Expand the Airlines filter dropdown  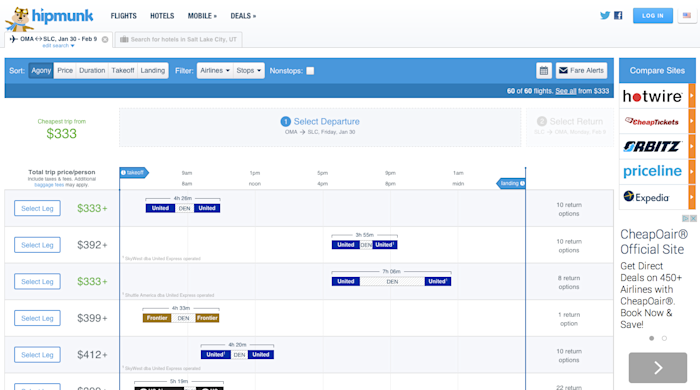pyautogui.click(x=215, y=71)
